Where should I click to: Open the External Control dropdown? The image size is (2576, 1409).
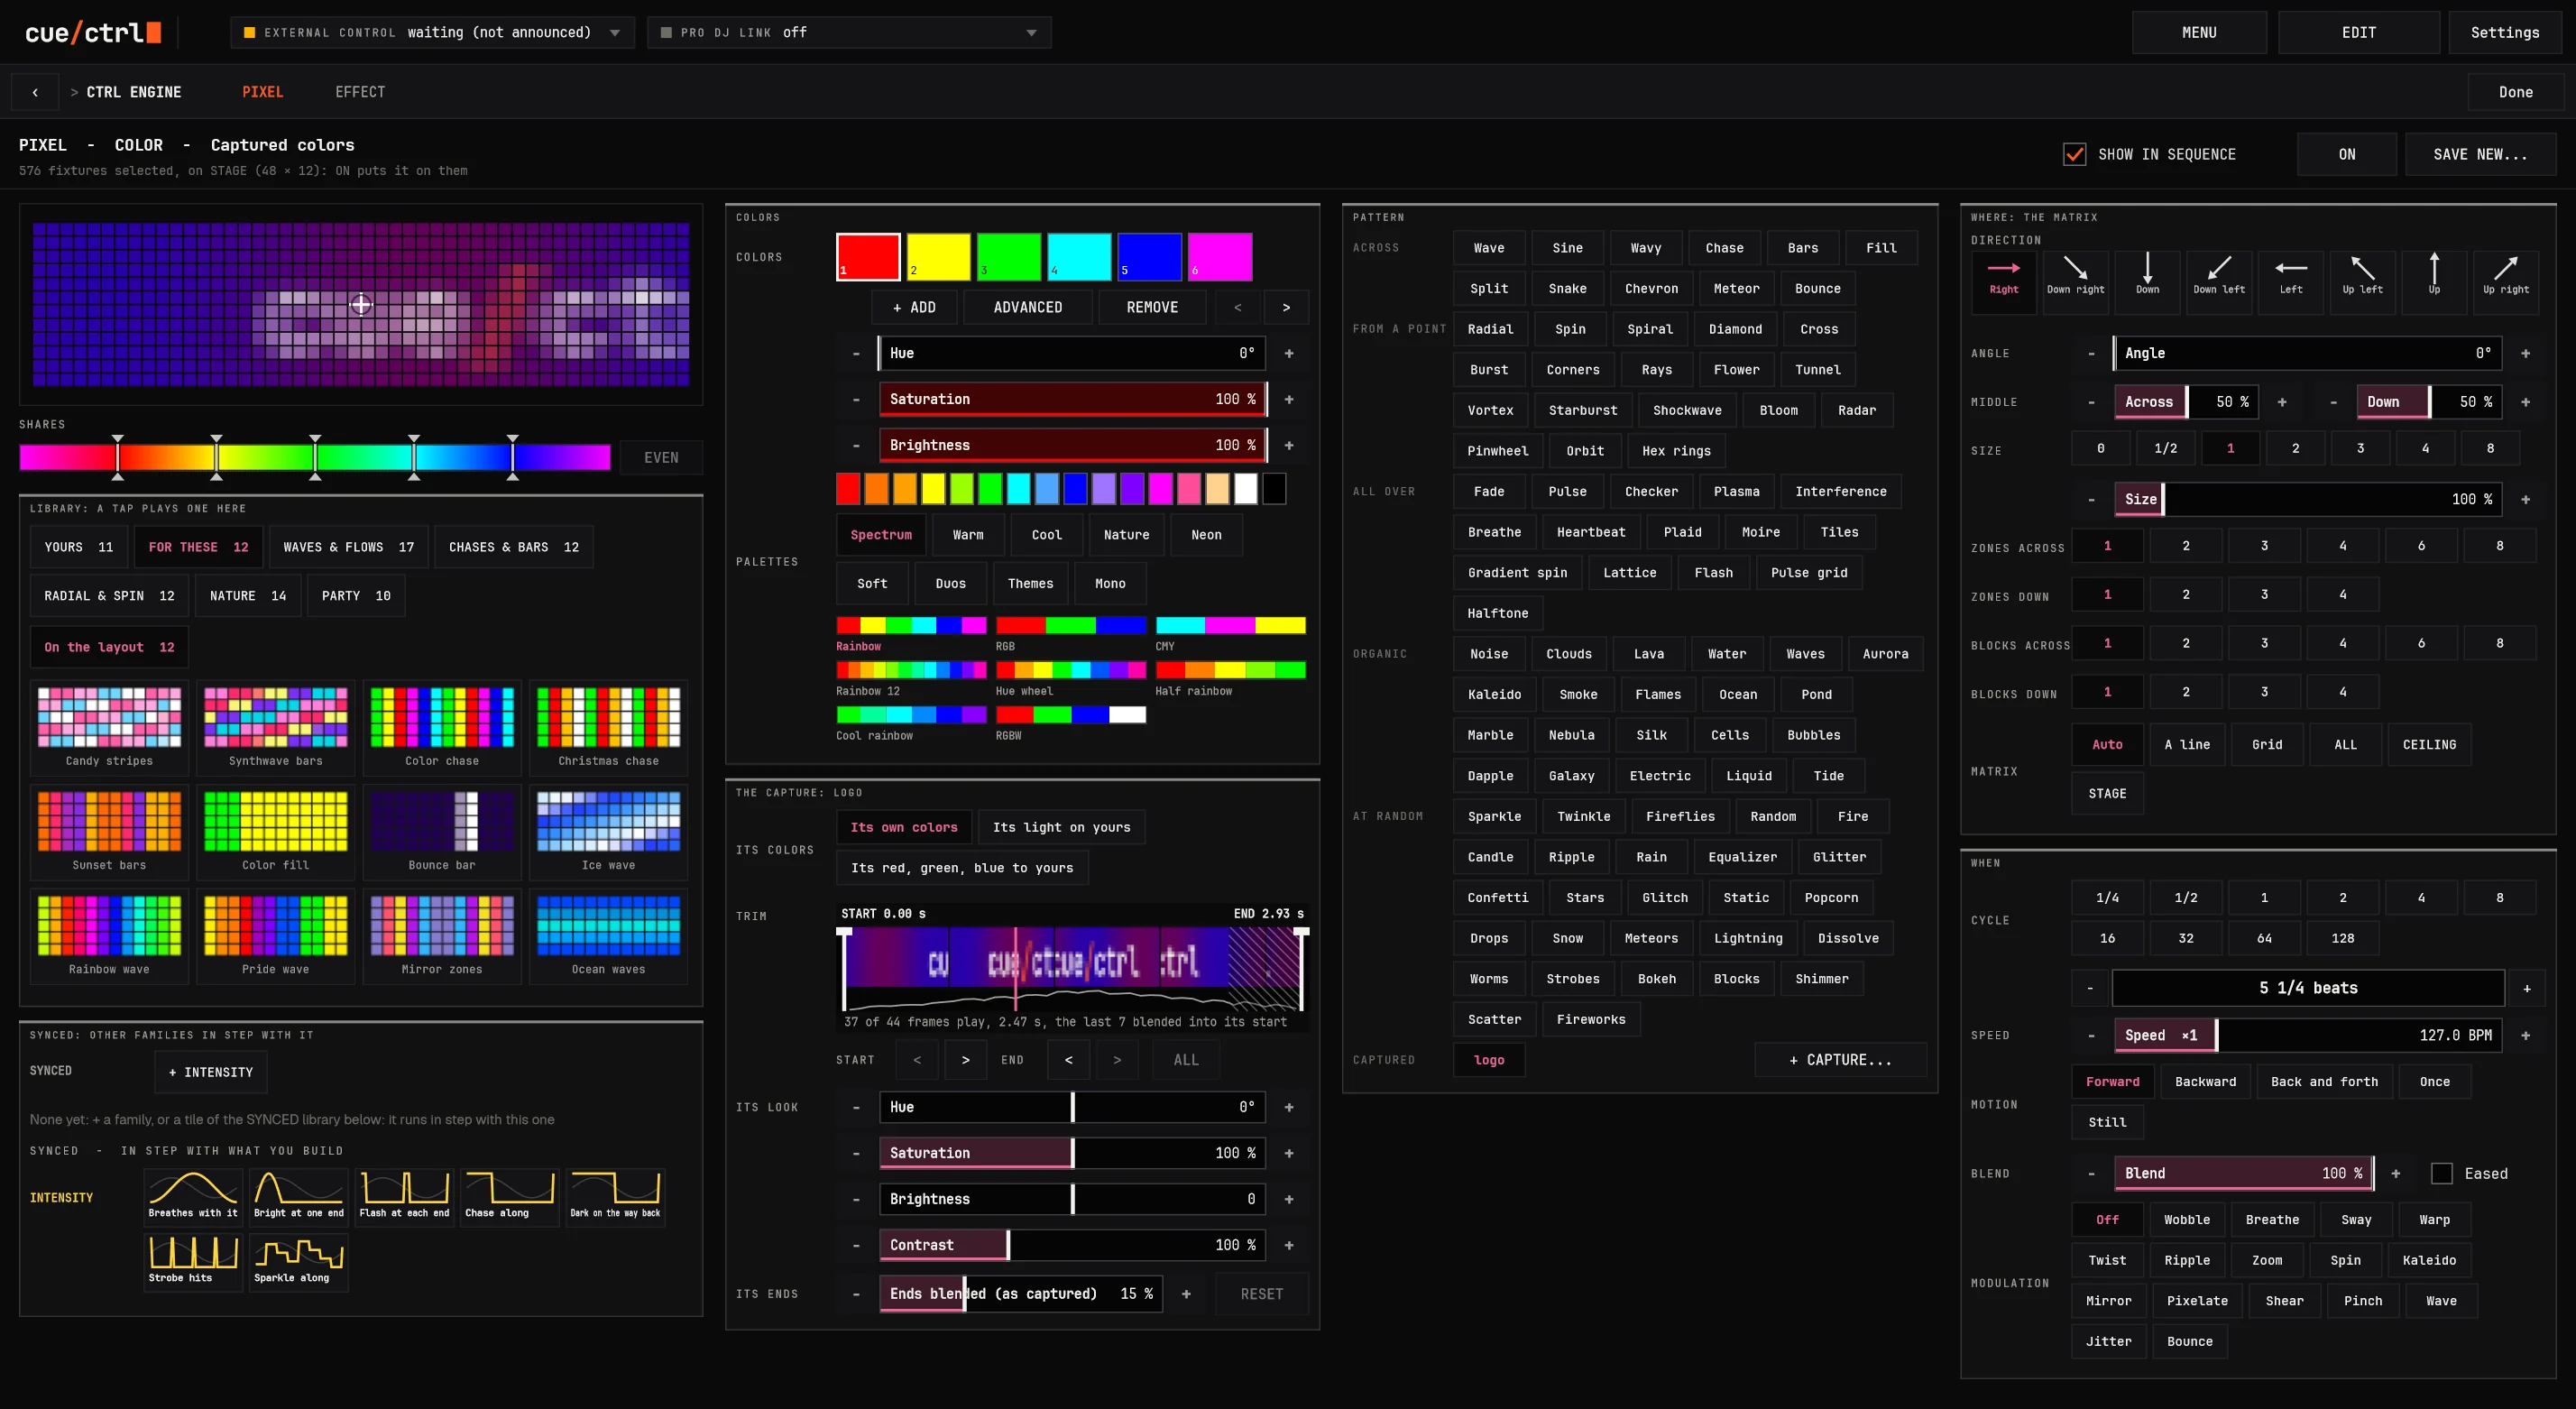click(x=433, y=32)
